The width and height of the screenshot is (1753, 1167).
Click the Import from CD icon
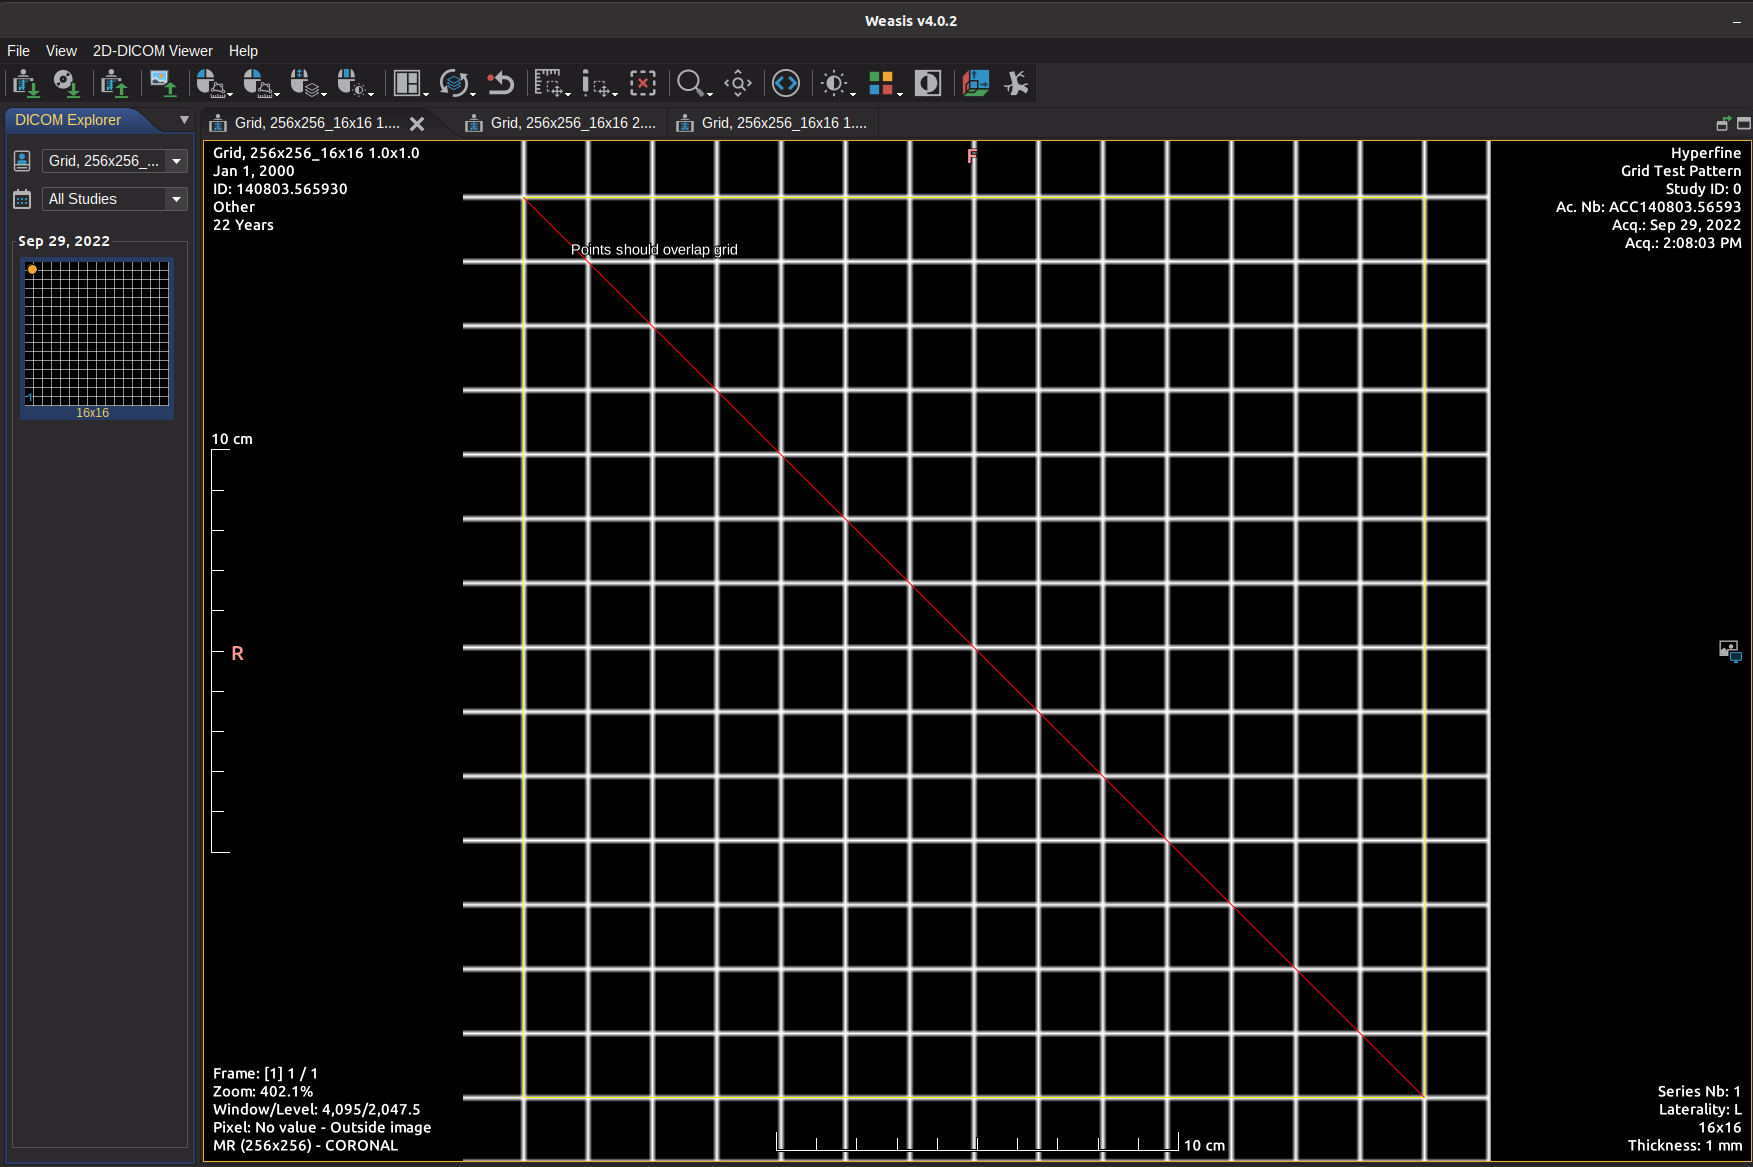(66, 84)
